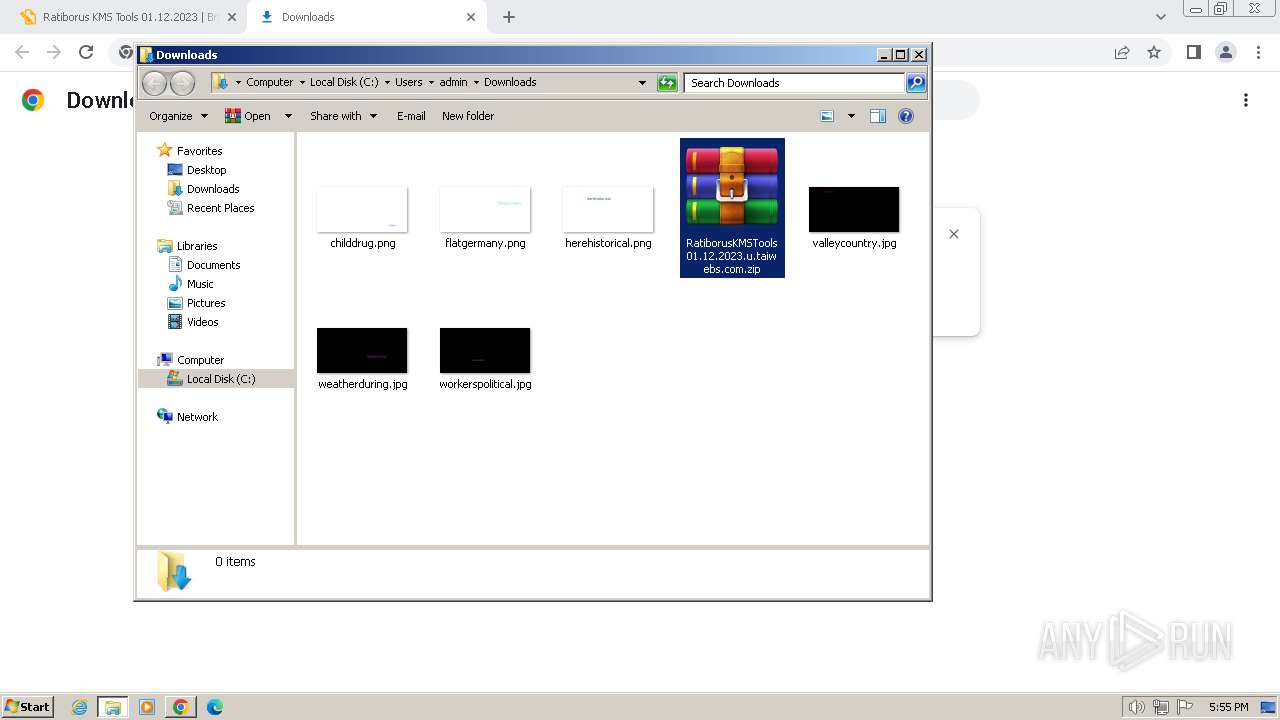The width and height of the screenshot is (1280, 720).
Task: Focus the Search Downloads field
Action: coord(795,83)
